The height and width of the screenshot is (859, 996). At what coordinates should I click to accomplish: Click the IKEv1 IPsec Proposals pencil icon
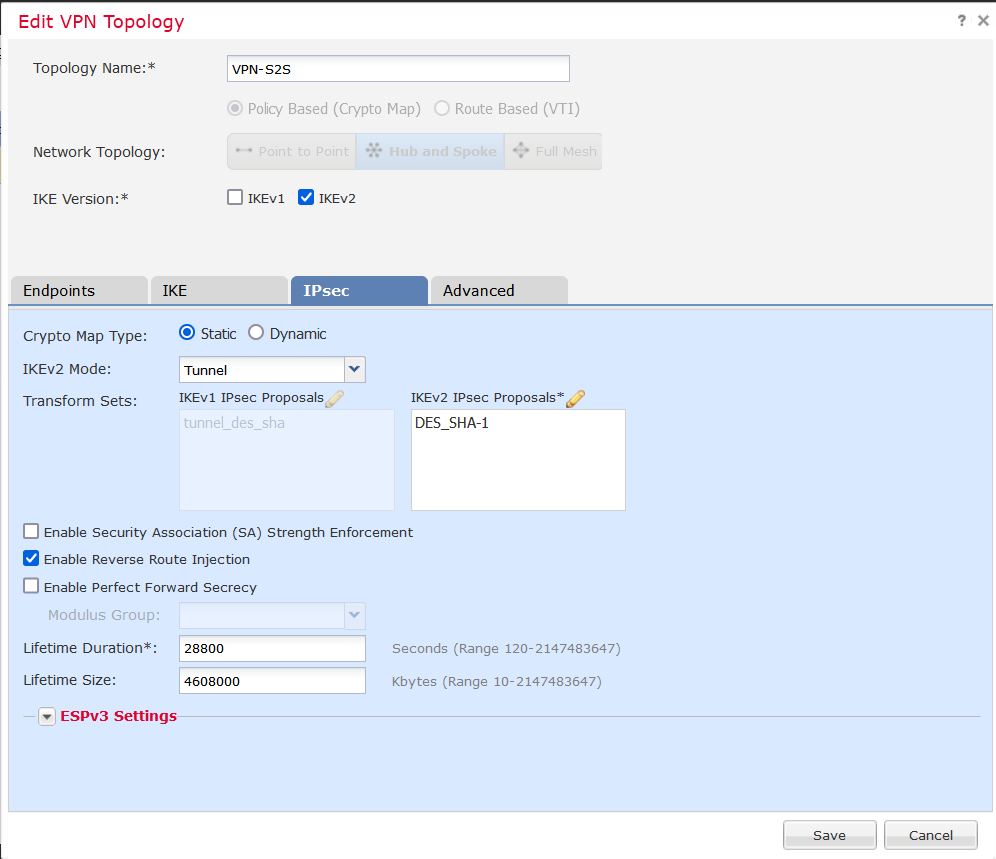tap(334, 398)
